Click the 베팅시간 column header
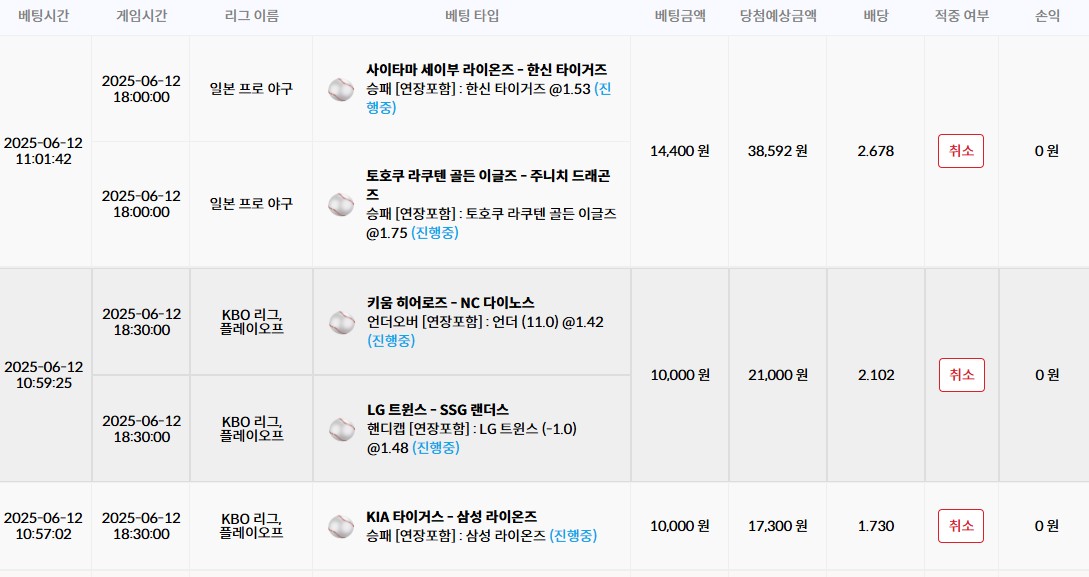 [44, 16]
